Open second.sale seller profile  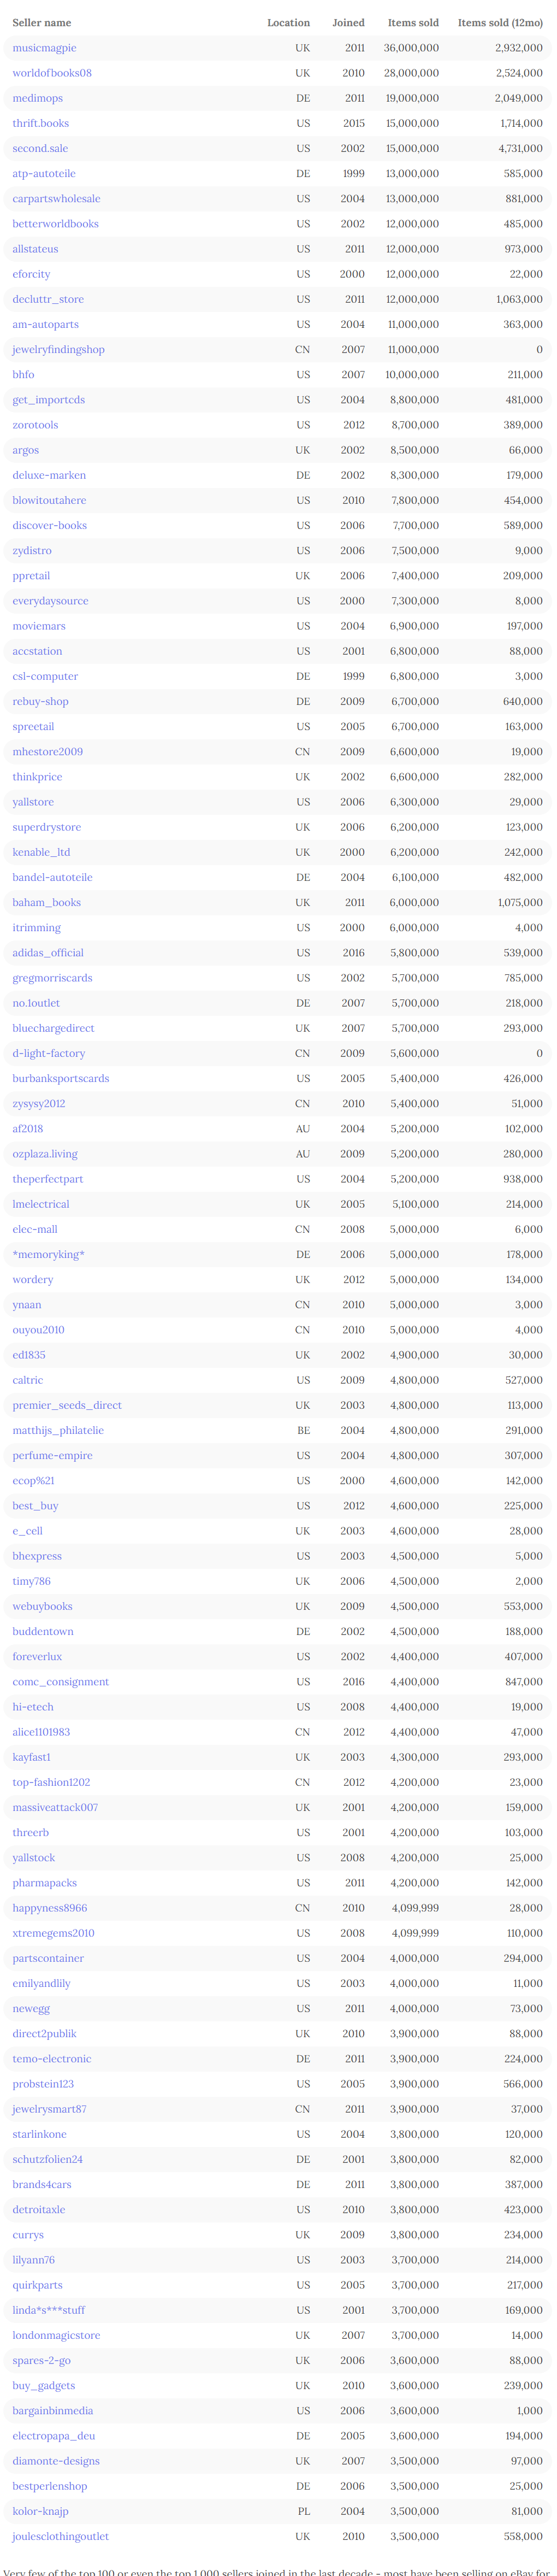(x=40, y=148)
